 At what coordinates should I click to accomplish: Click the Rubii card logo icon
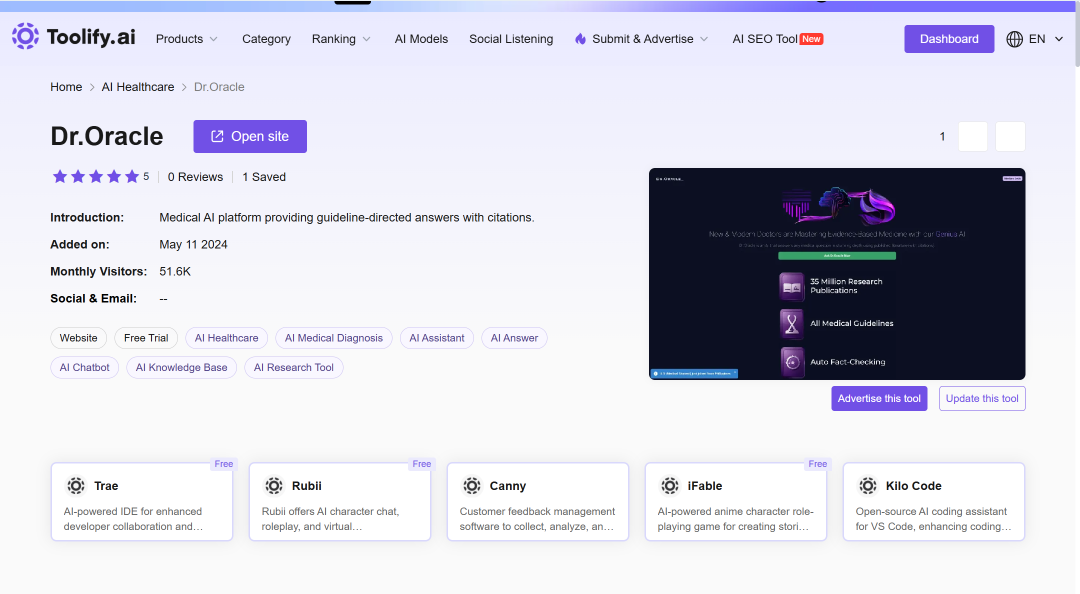click(x=273, y=486)
